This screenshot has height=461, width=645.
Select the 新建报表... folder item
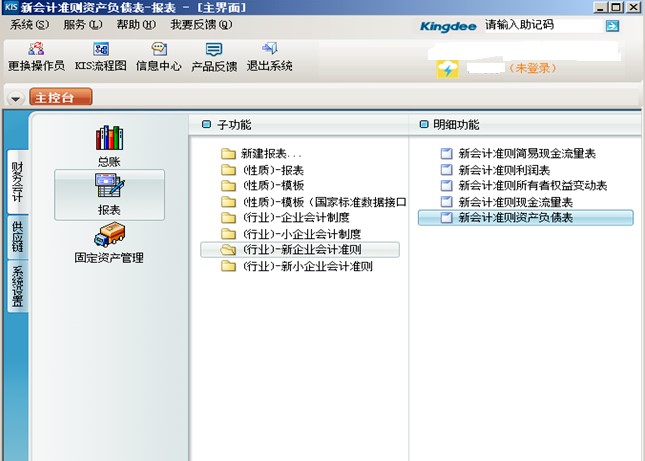(x=270, y=154)
